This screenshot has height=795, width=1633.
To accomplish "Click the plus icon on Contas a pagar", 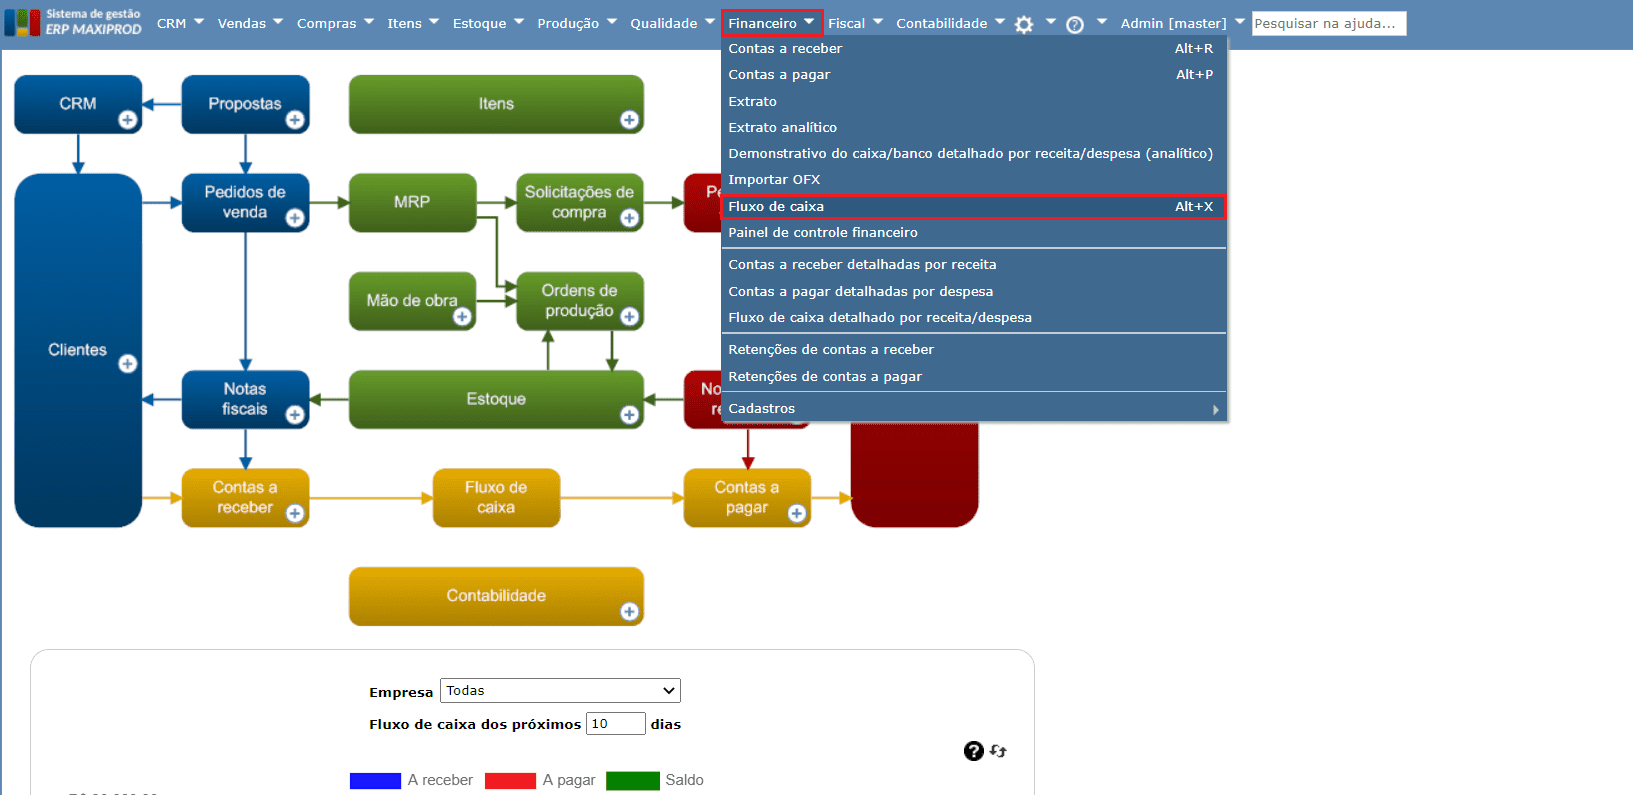I will click(797, 513).
